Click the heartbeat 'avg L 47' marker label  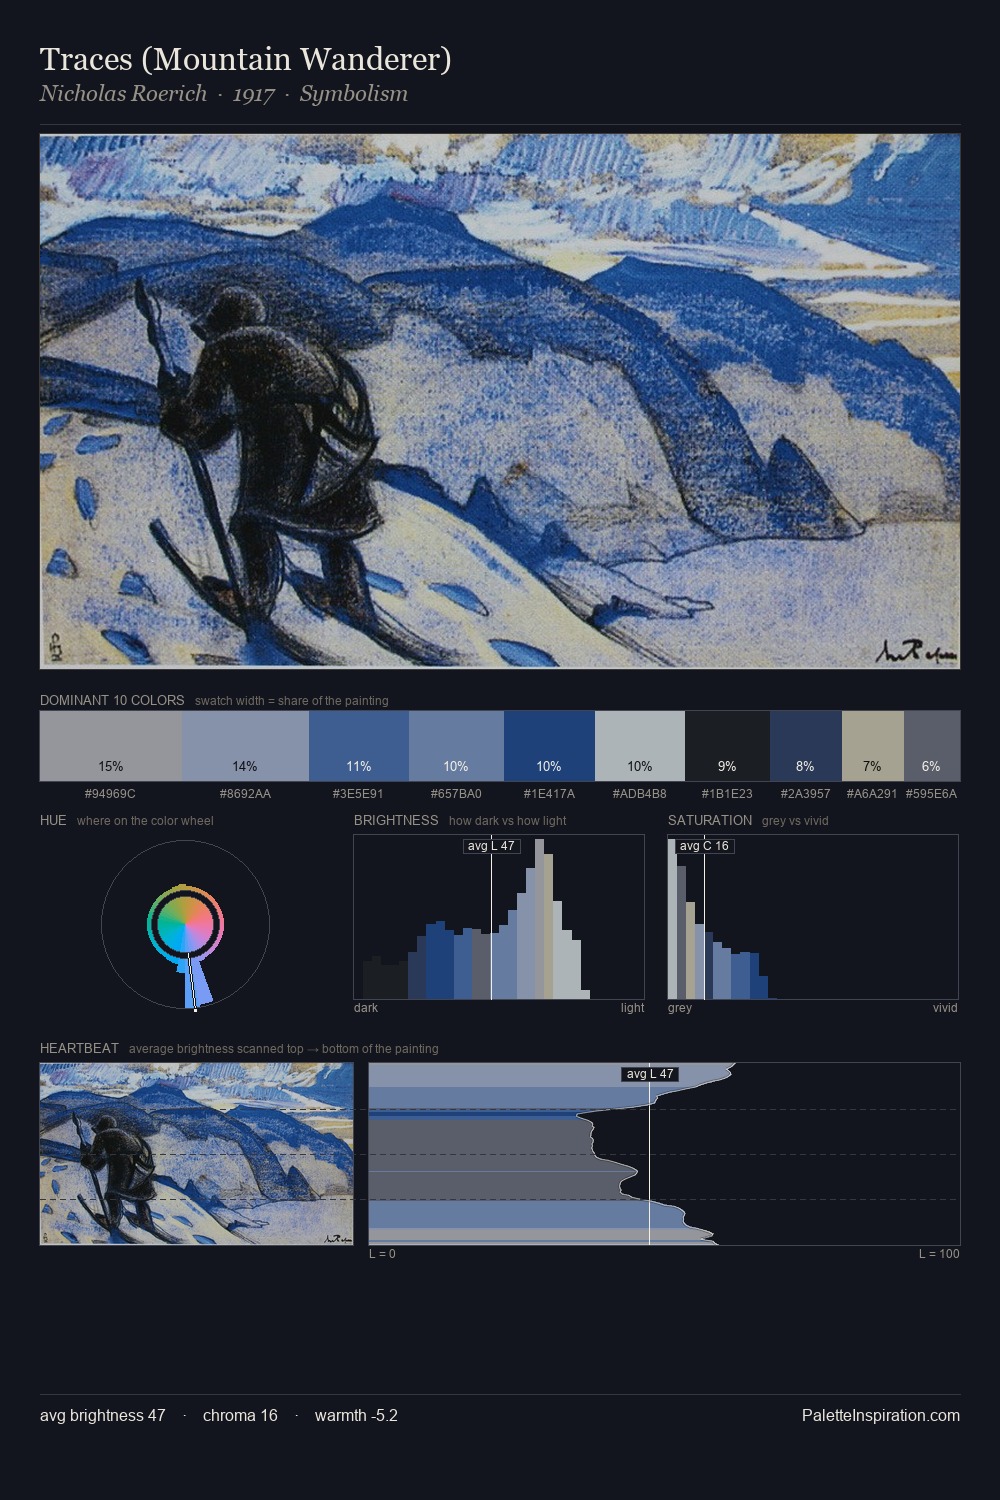[650, 1074]
